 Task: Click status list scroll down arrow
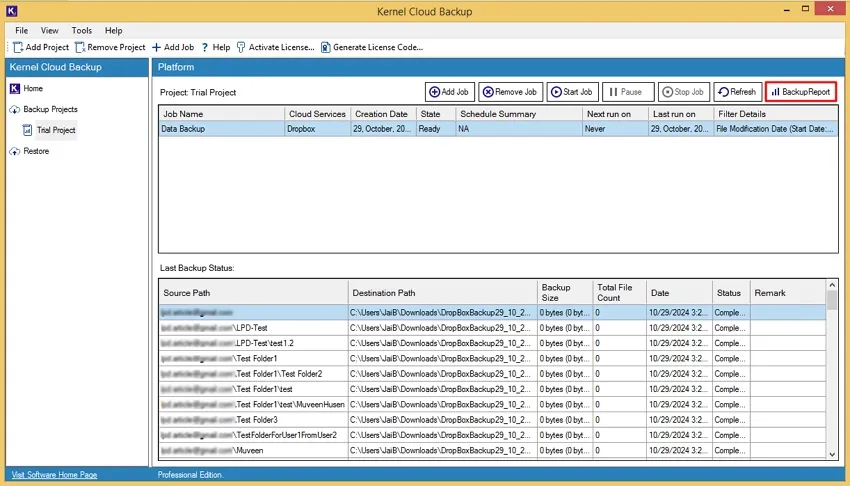(x=832, y=455)
